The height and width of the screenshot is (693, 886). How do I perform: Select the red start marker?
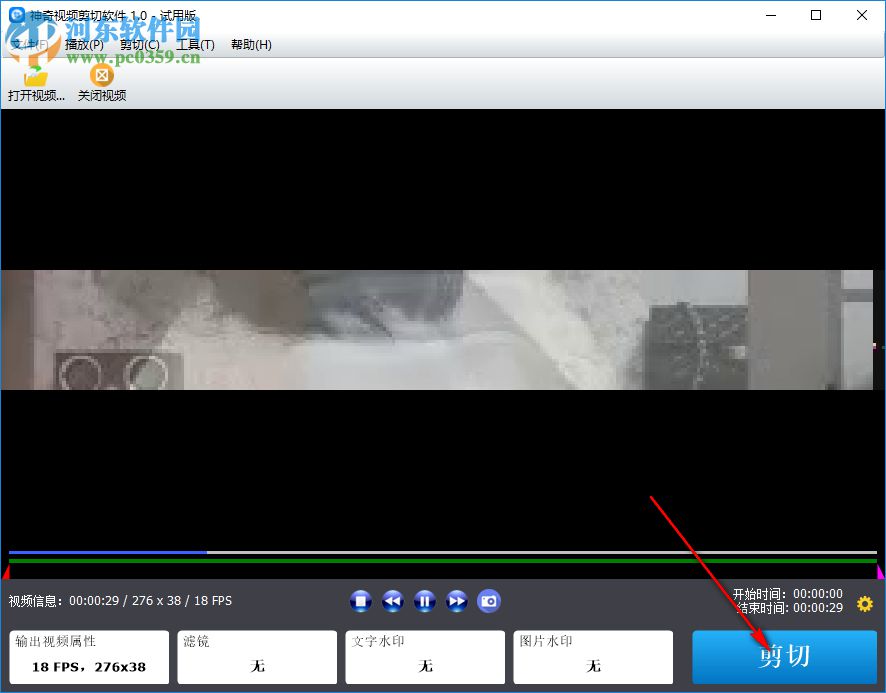point(6,571)
